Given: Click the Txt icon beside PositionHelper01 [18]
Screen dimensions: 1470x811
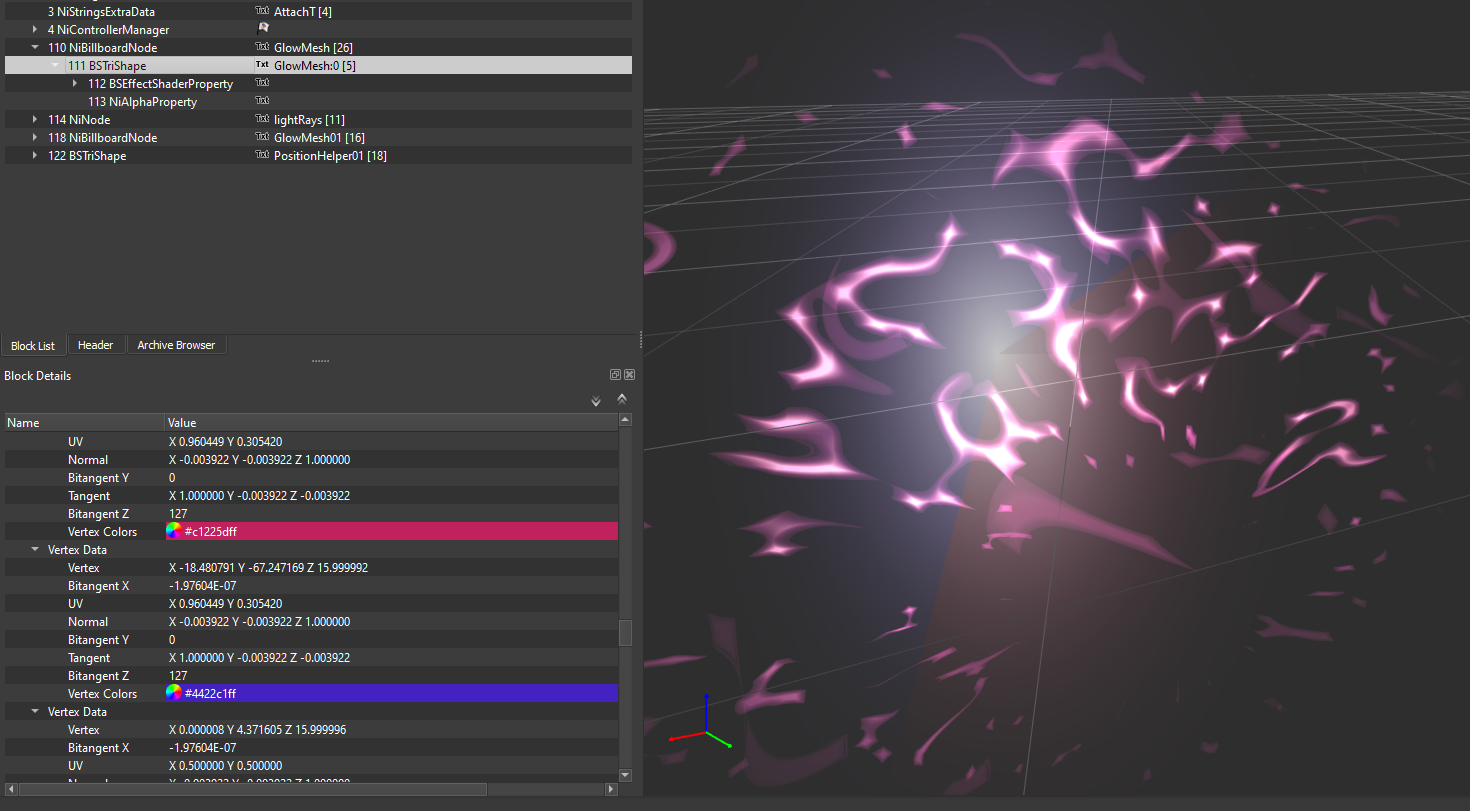Looking at the screenshot, I should pos(262,155).
